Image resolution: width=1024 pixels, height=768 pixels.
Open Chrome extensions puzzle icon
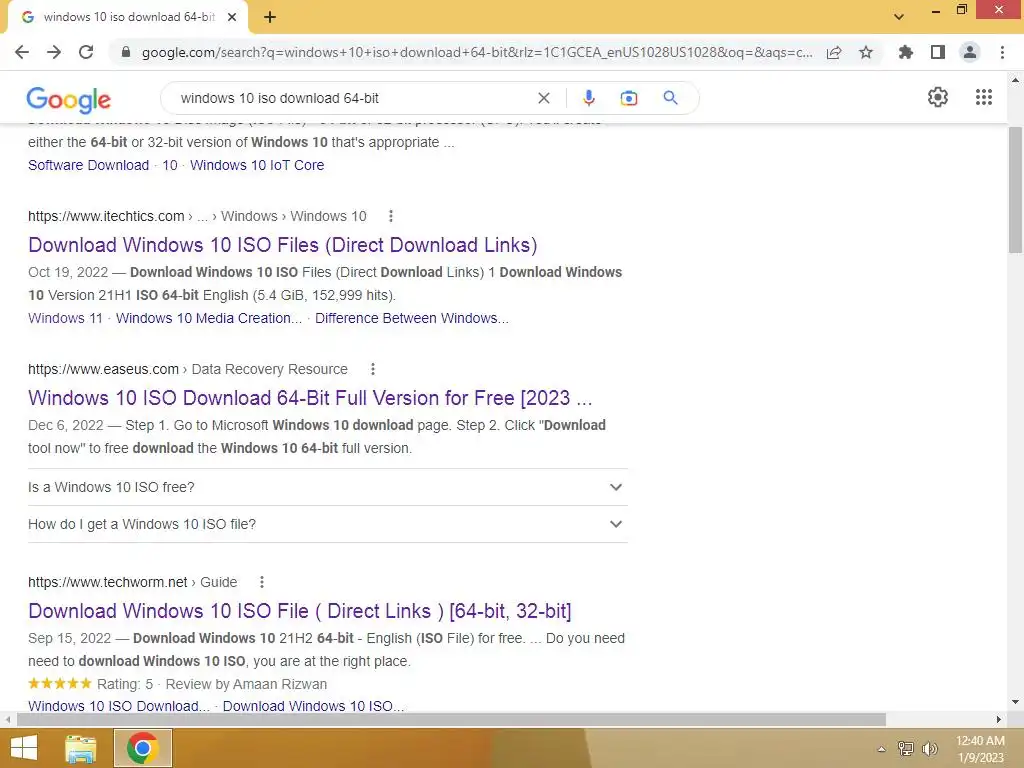[x=906, y=52]
